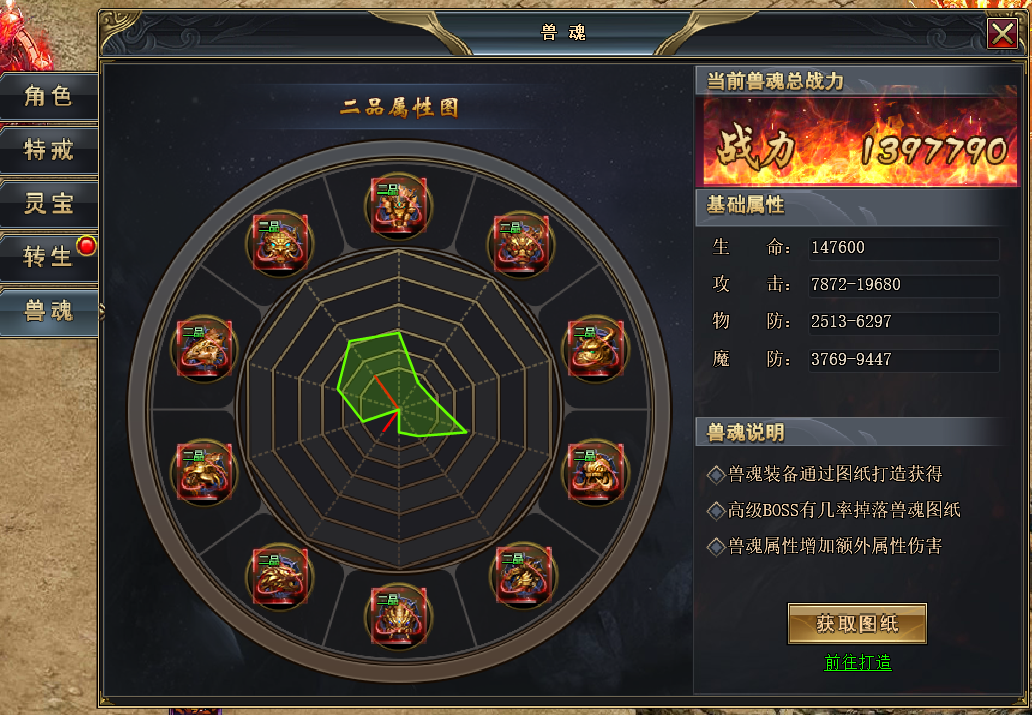Viewport: 1032px width, 715px height.
Task: Click the upper-left beast soul icon with blue eyes
Action: coord(280,242)
